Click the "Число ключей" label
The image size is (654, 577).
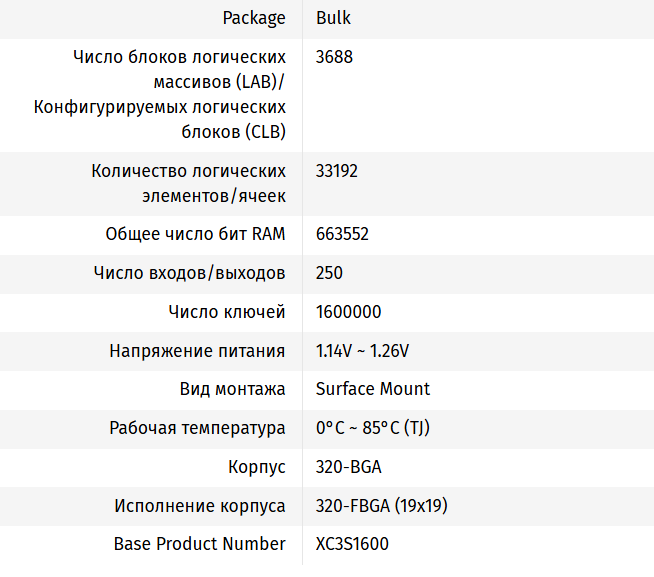pyautogui.click(x=227, y=312)
